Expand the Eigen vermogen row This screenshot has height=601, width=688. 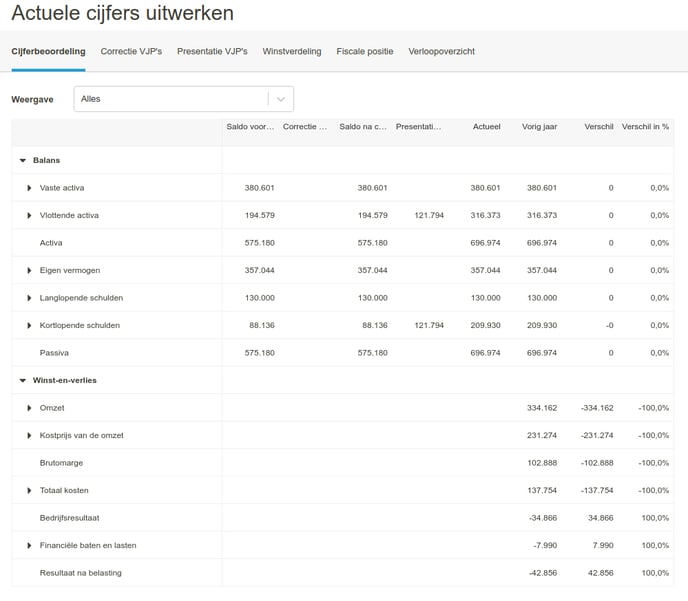tap(29, 270)
